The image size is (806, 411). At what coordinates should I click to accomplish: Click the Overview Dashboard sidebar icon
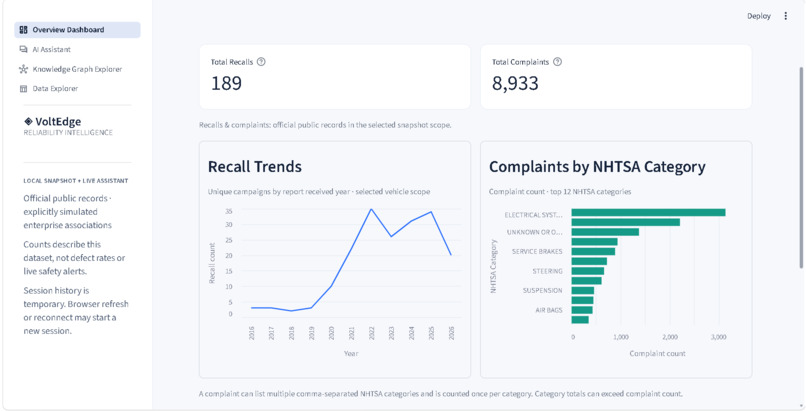point(23,30)
